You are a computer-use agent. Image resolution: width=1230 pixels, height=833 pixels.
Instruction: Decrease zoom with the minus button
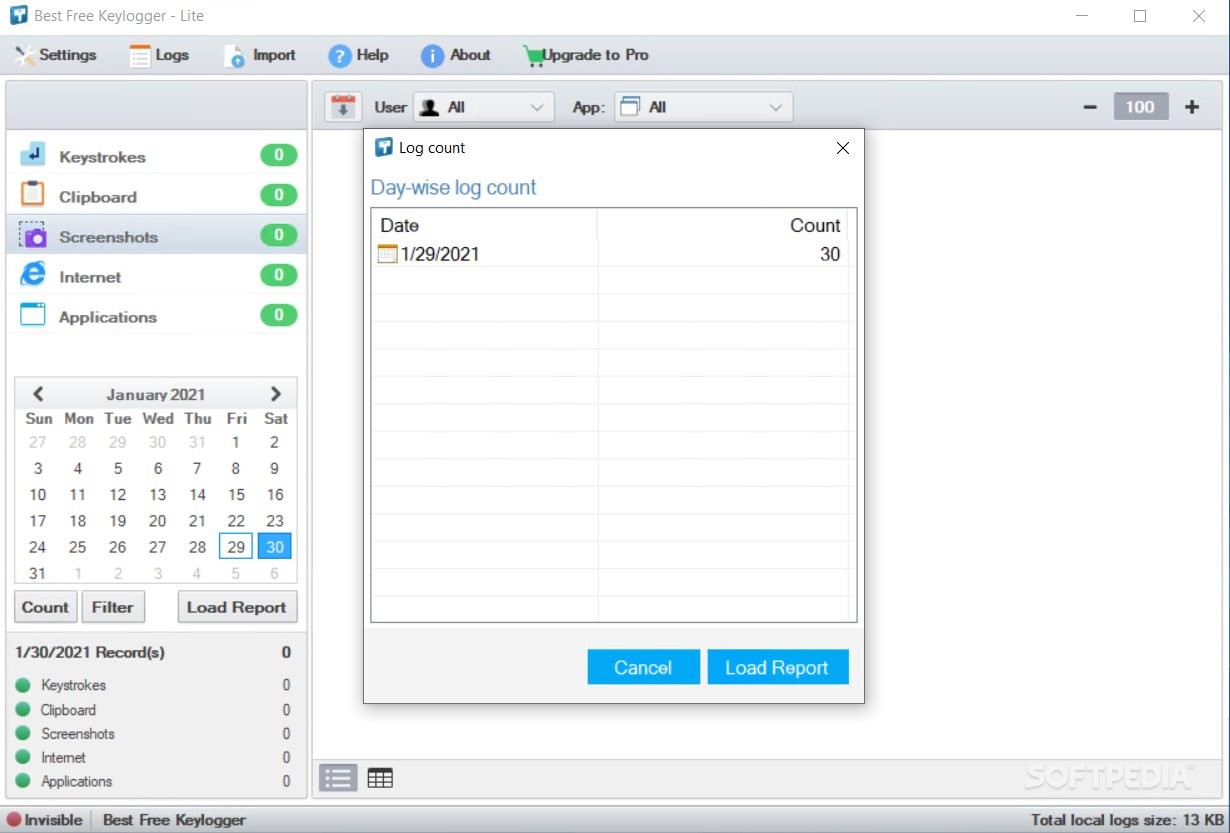[x=1091, y=107]
